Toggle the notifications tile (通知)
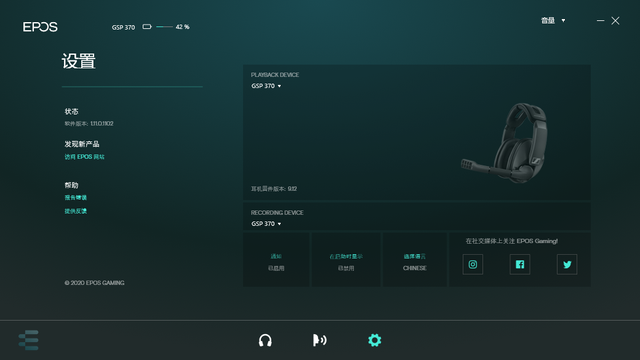 [x=276, y=260]
